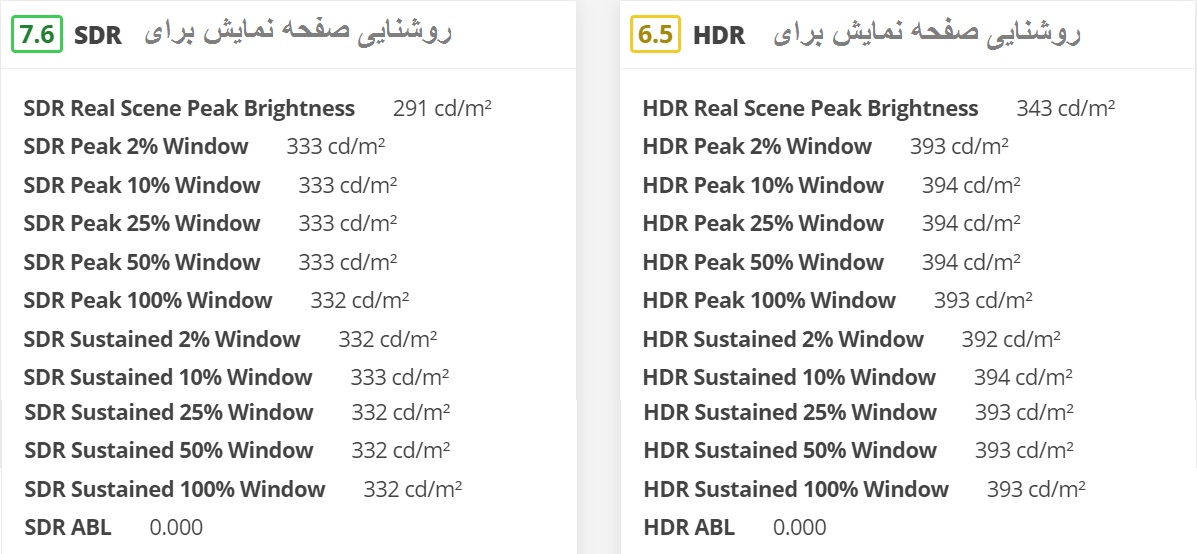Select the SDR ABL label
This screenshot has height=554, width=1197.
(67, 527)
